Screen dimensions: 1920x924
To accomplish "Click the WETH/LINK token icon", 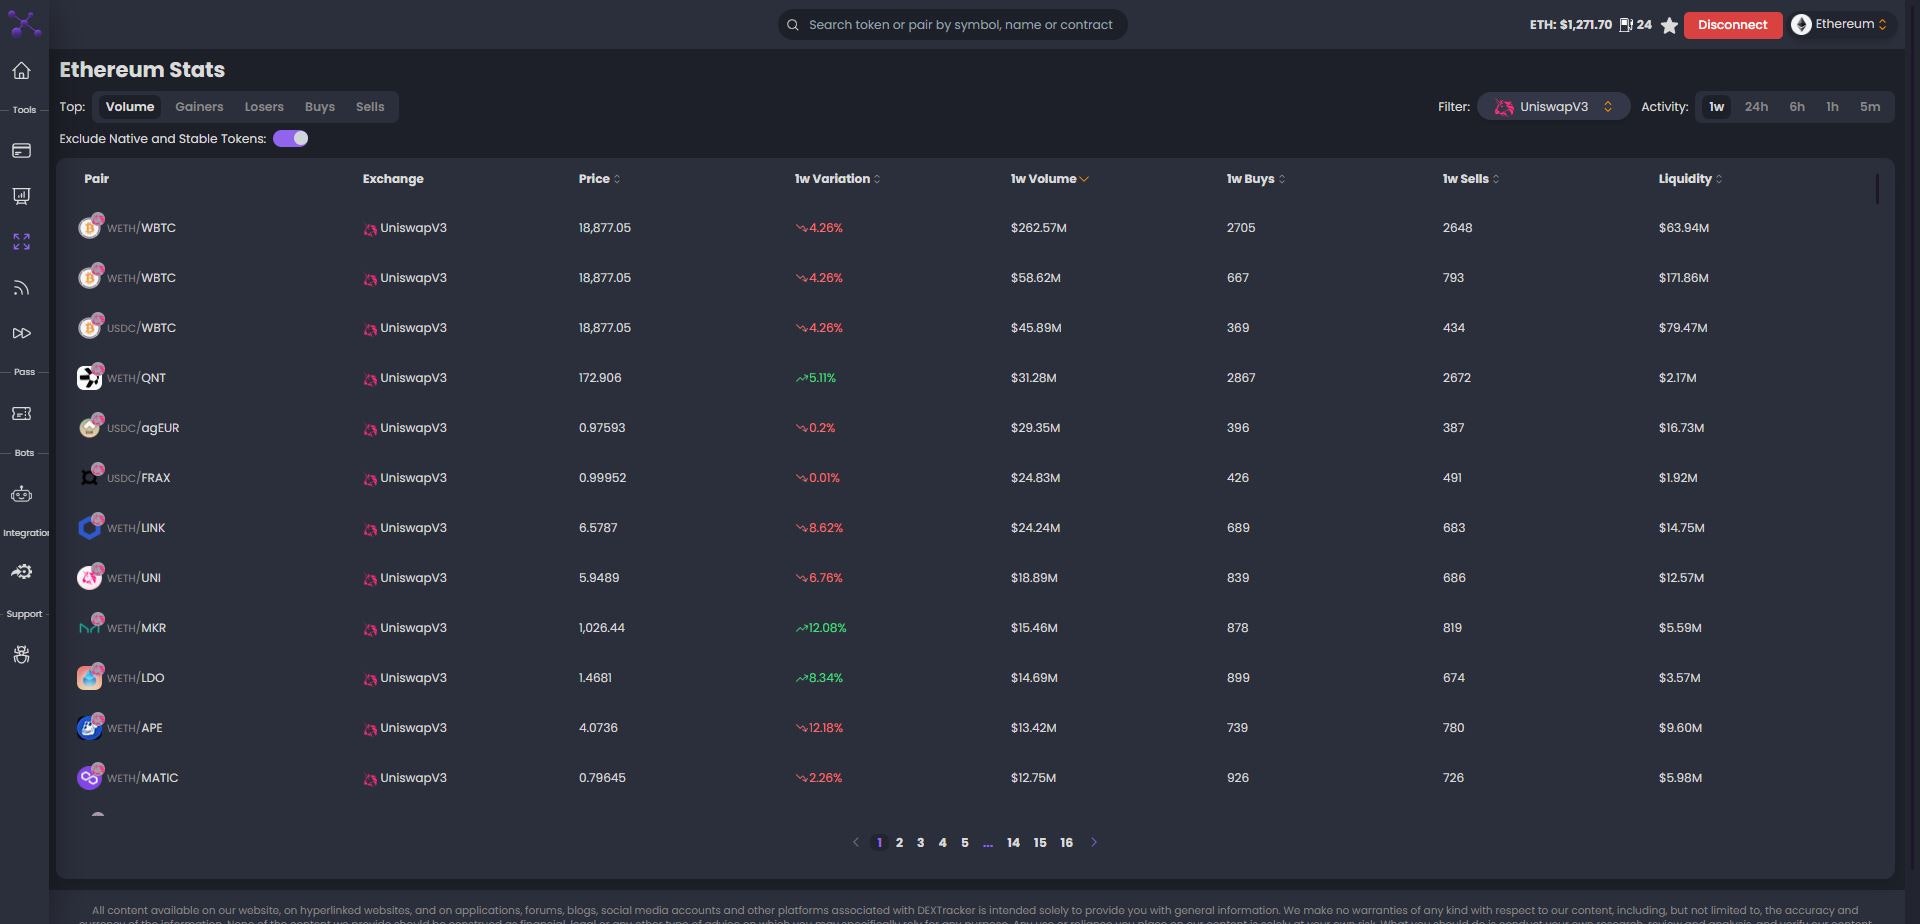I will point(90,527).
